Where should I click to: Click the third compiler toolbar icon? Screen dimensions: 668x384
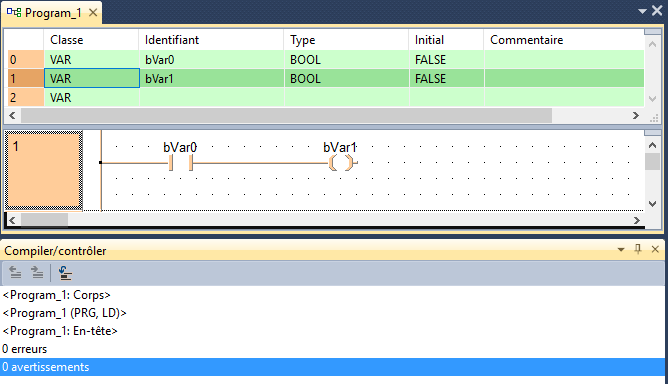click(65, 273)
